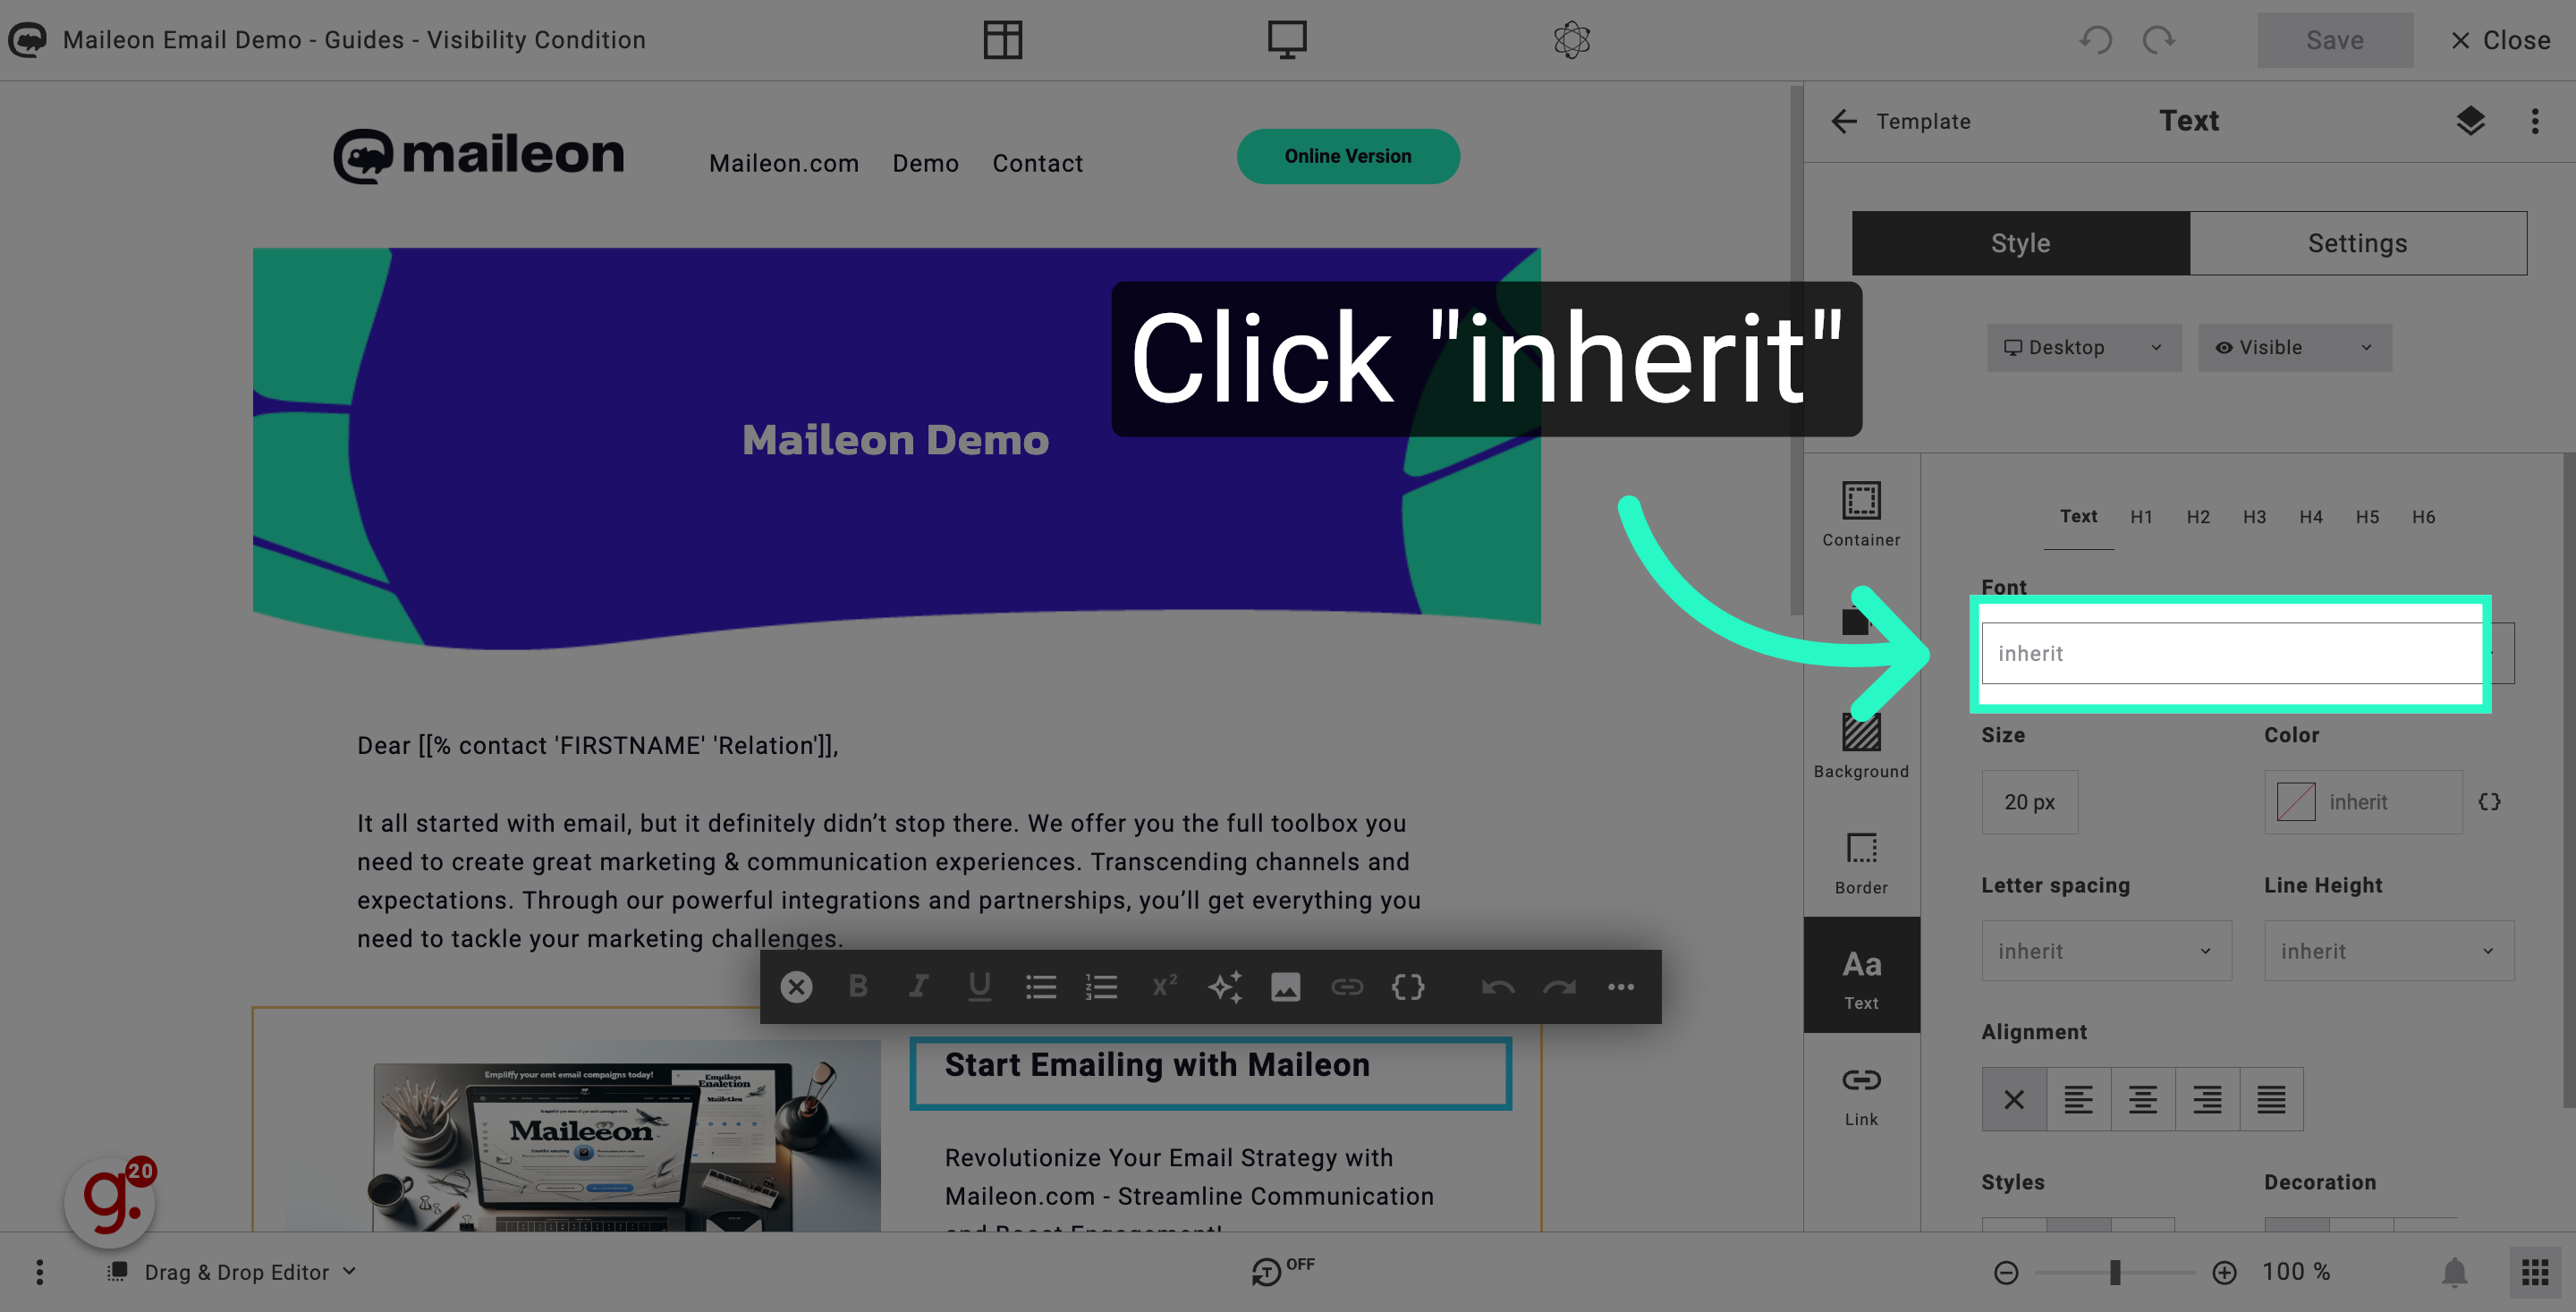Zoom in with plus magnifier

pos(2224,1272)
